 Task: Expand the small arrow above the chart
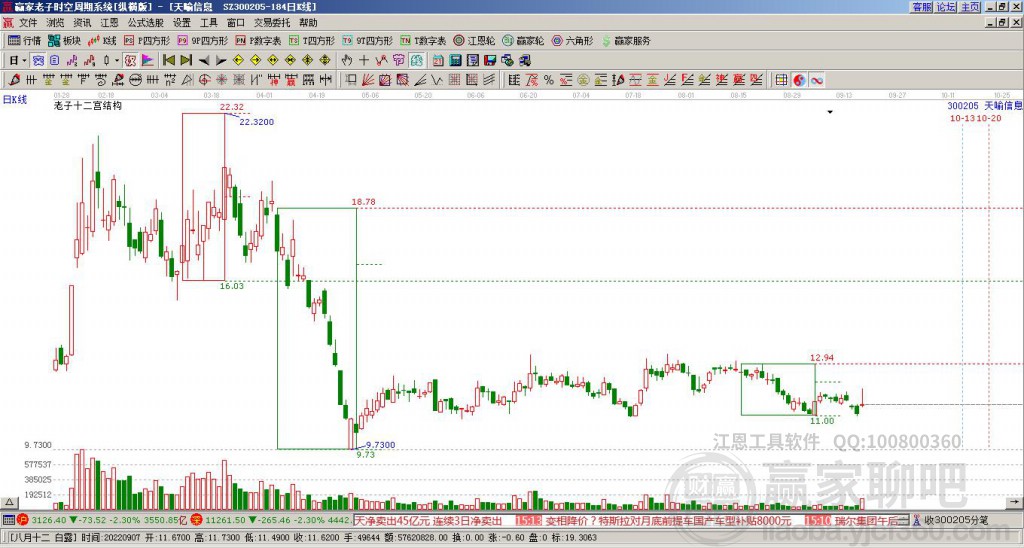(x=829, y=112)
